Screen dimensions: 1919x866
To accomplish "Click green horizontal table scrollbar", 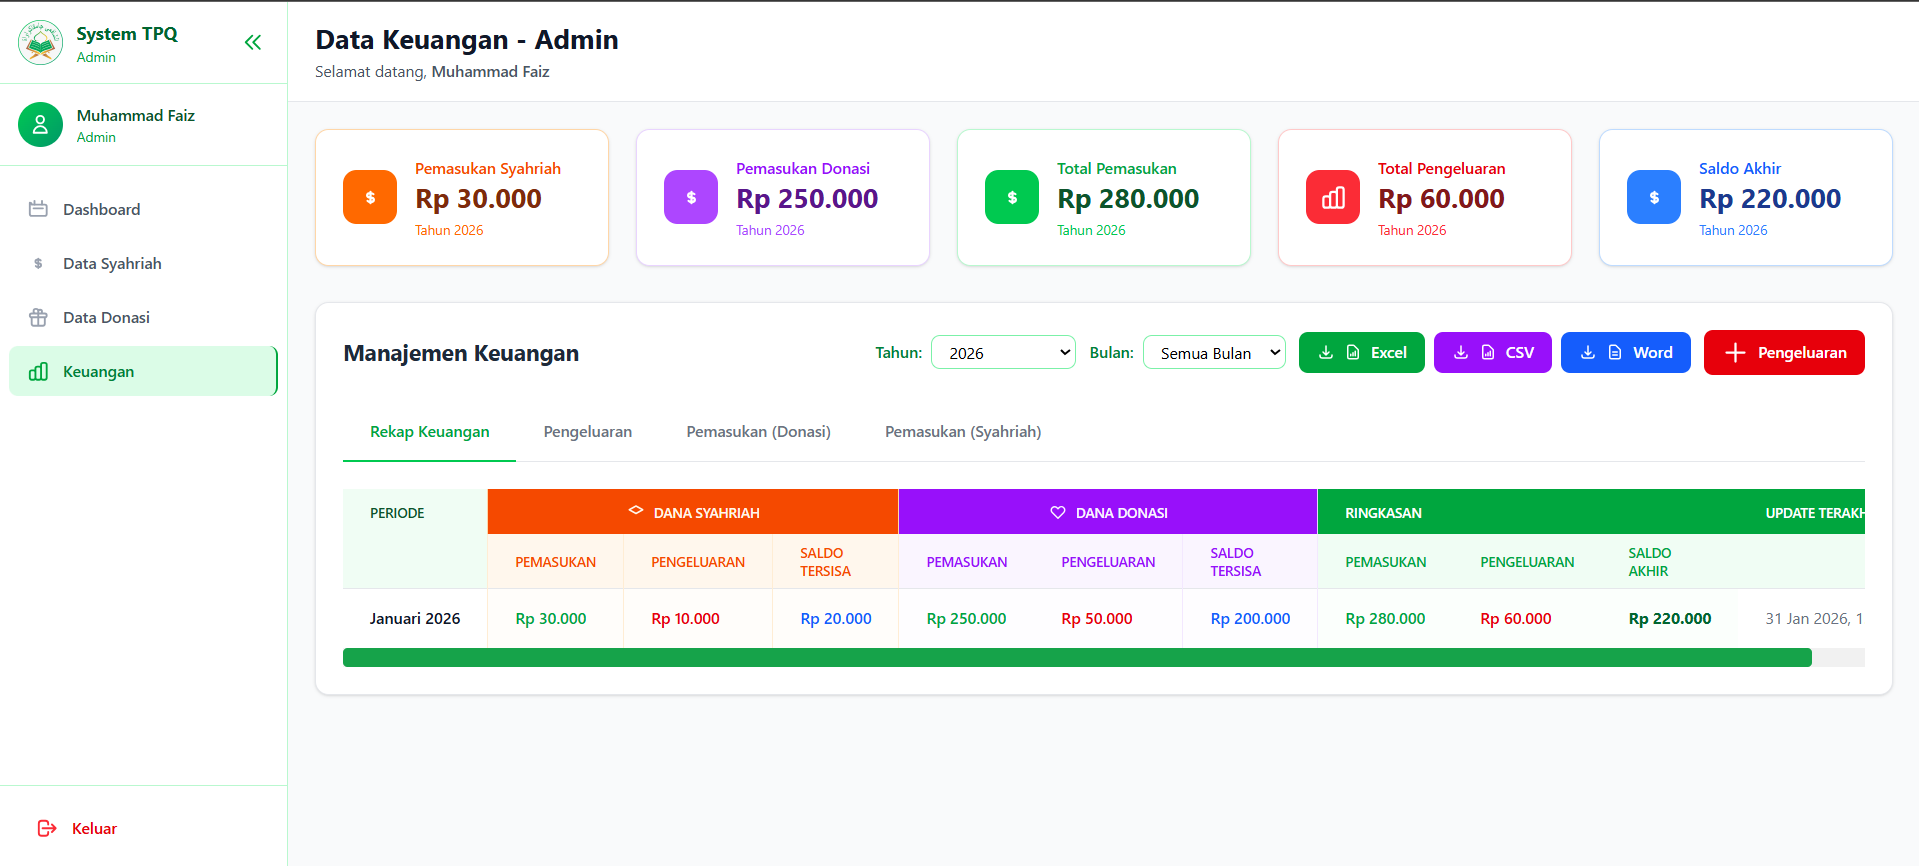I will [1077, 657].
